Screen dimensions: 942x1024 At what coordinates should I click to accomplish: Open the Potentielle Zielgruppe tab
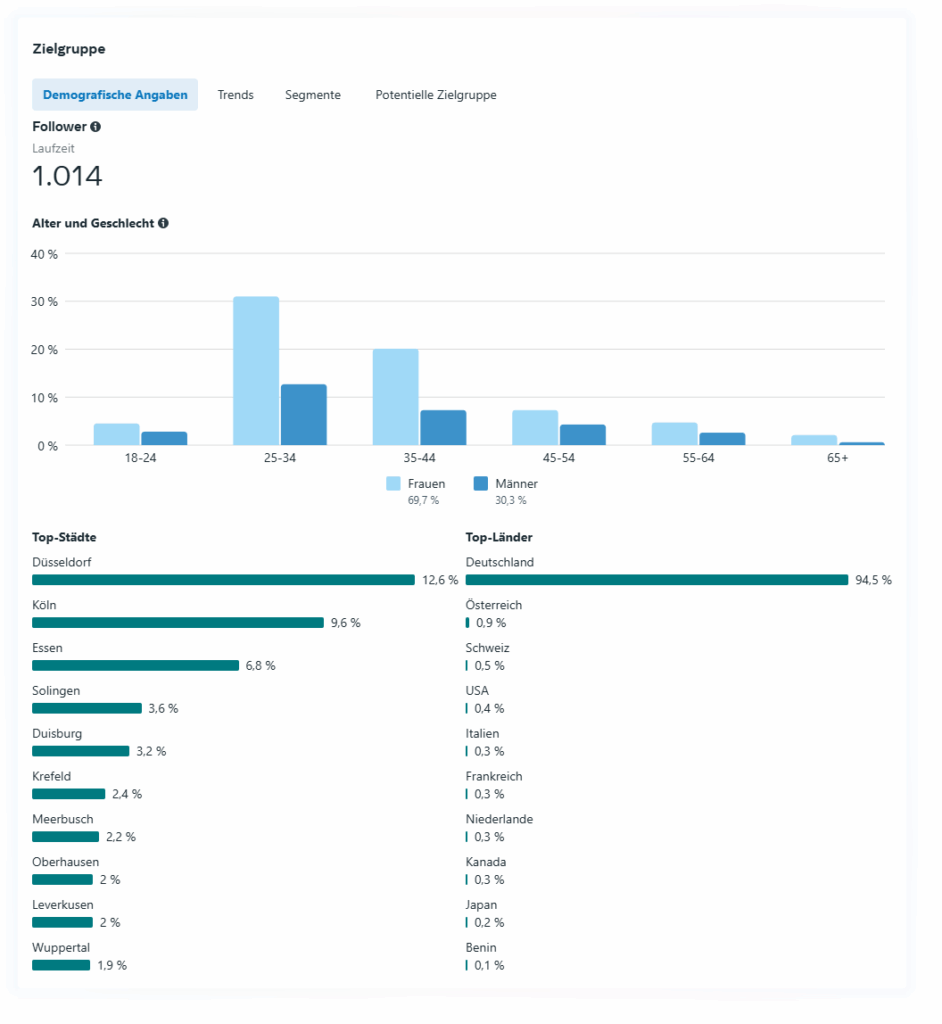[436, 95]
